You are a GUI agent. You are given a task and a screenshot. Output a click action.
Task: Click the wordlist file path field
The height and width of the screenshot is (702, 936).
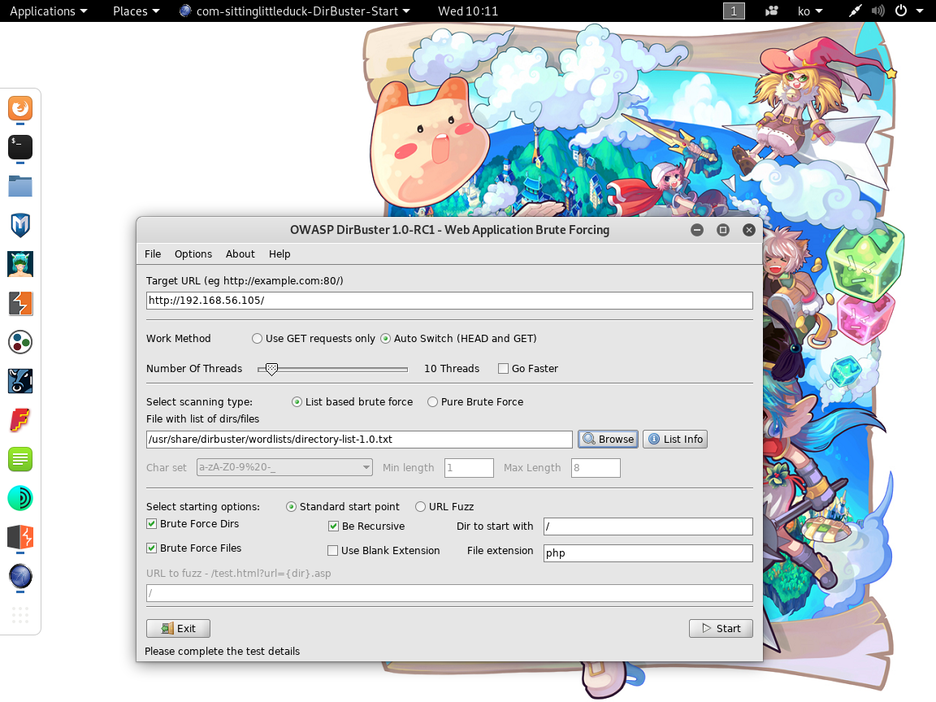(x=359, y=439)
